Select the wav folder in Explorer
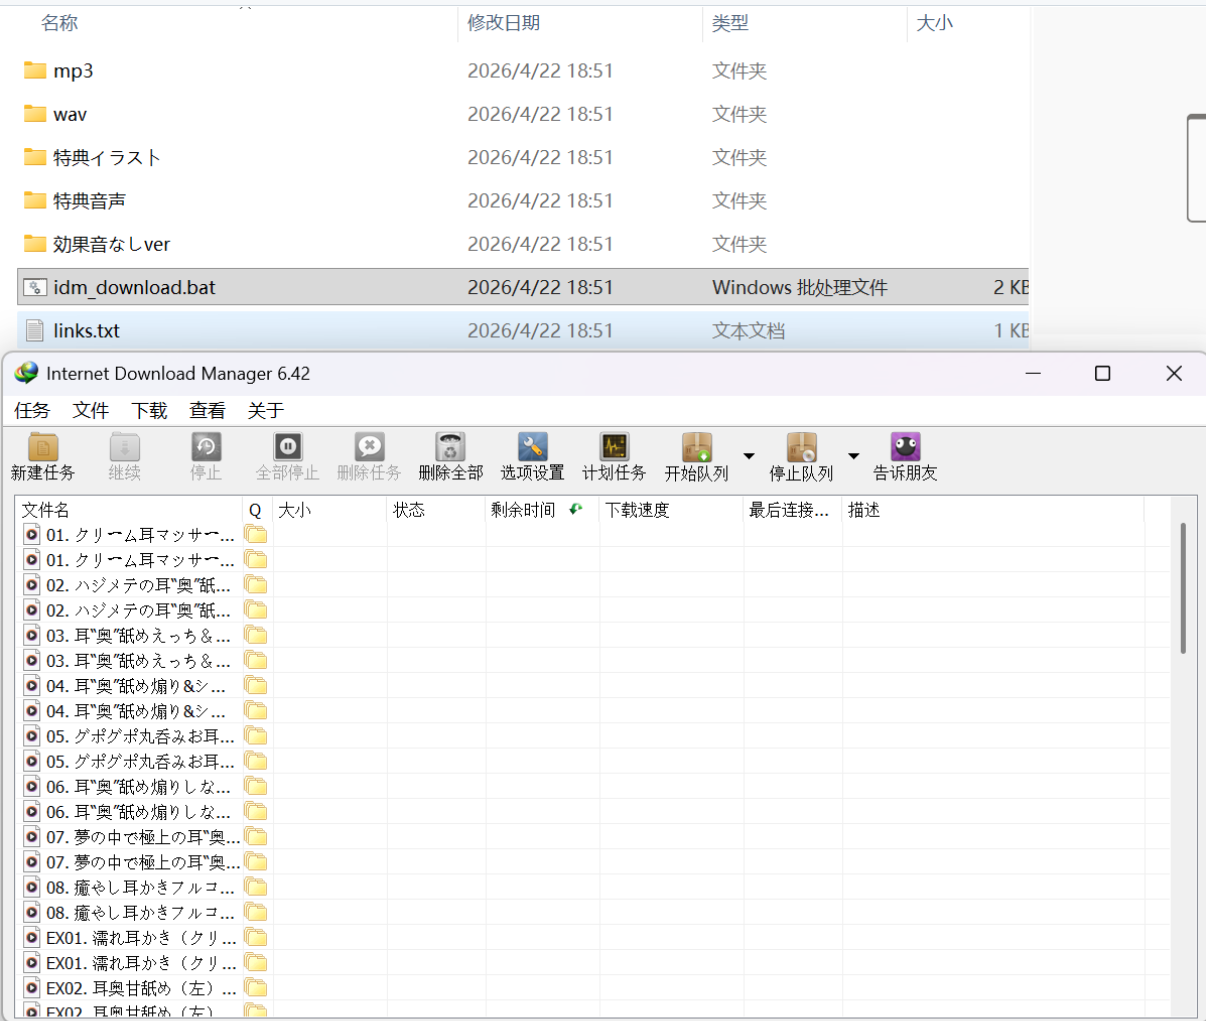The height and width of the screenshot is (1021, 1206). click(523, 114)
